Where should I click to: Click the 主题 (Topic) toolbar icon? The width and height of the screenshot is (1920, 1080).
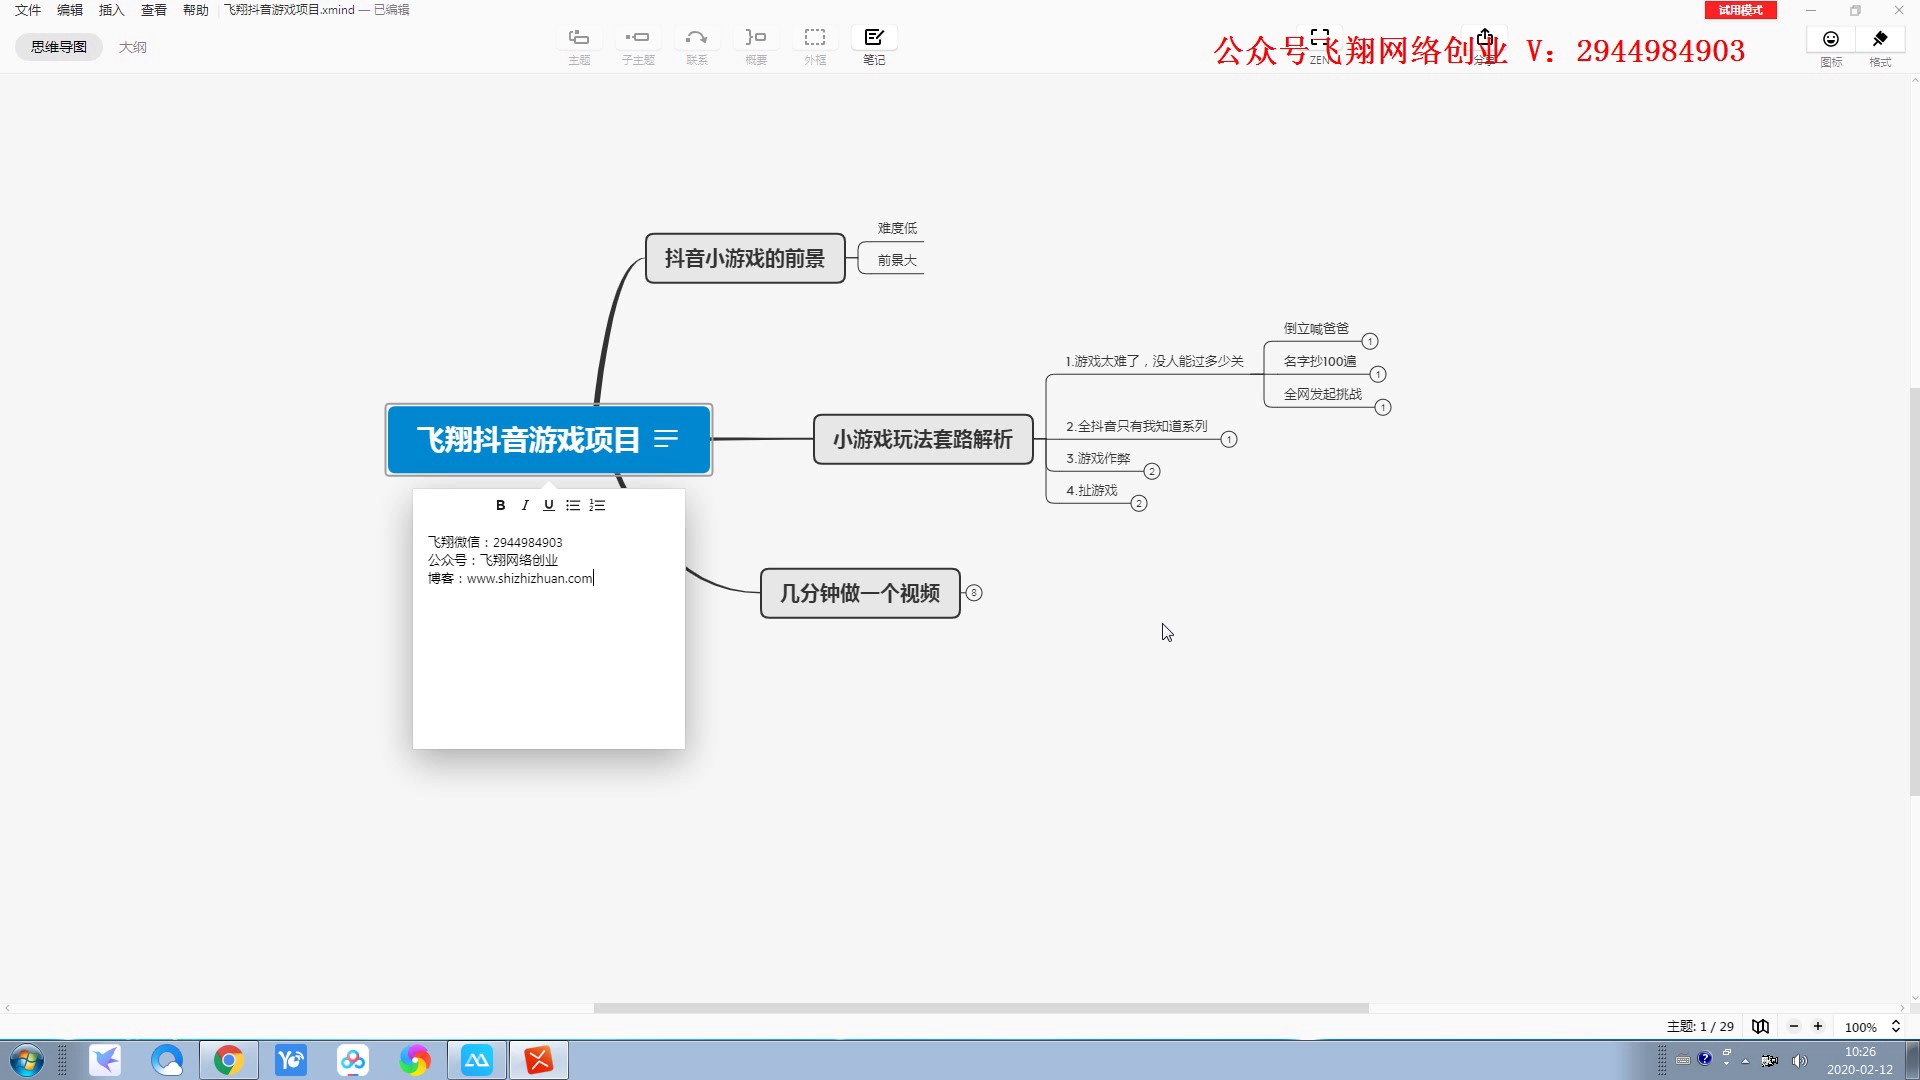pyautogui.click(x=579, y=38)
